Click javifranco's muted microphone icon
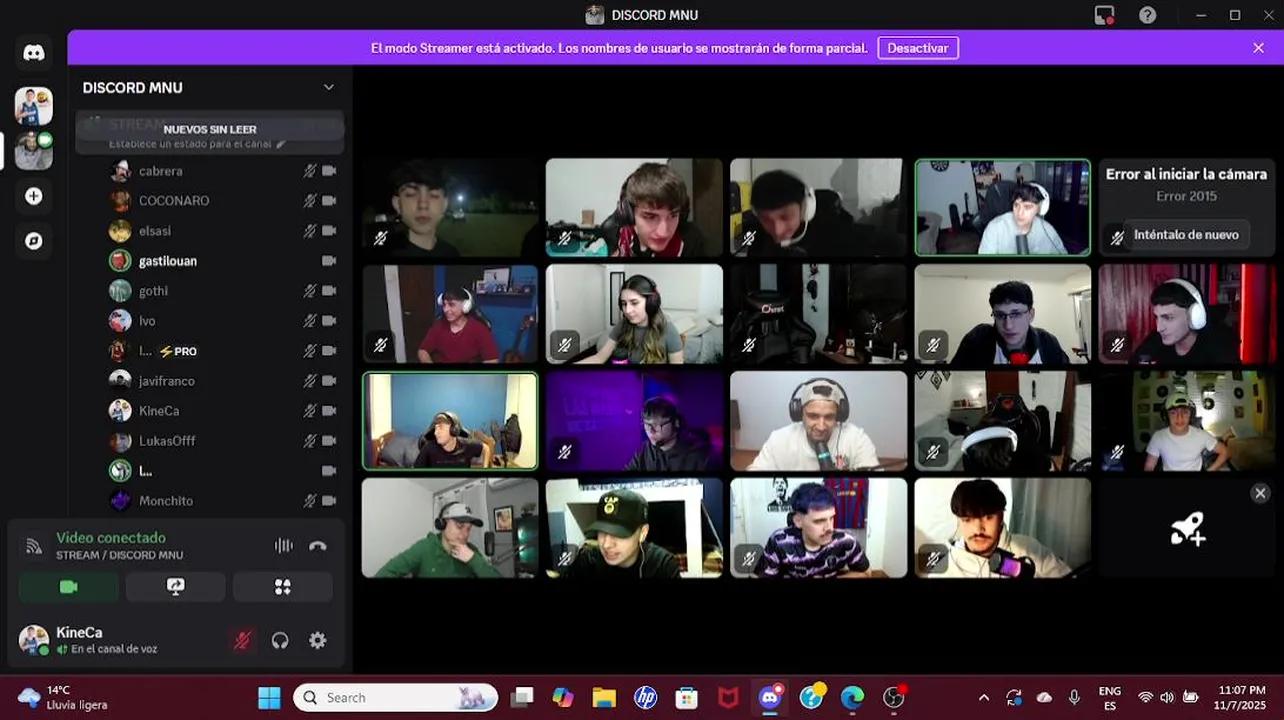 (x=310, y=381)
